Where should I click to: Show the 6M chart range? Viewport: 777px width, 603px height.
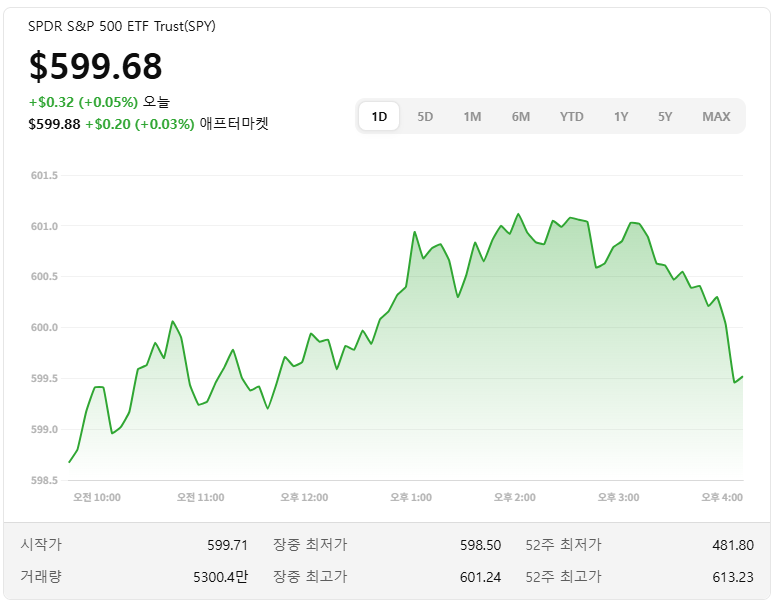(521, 116)
